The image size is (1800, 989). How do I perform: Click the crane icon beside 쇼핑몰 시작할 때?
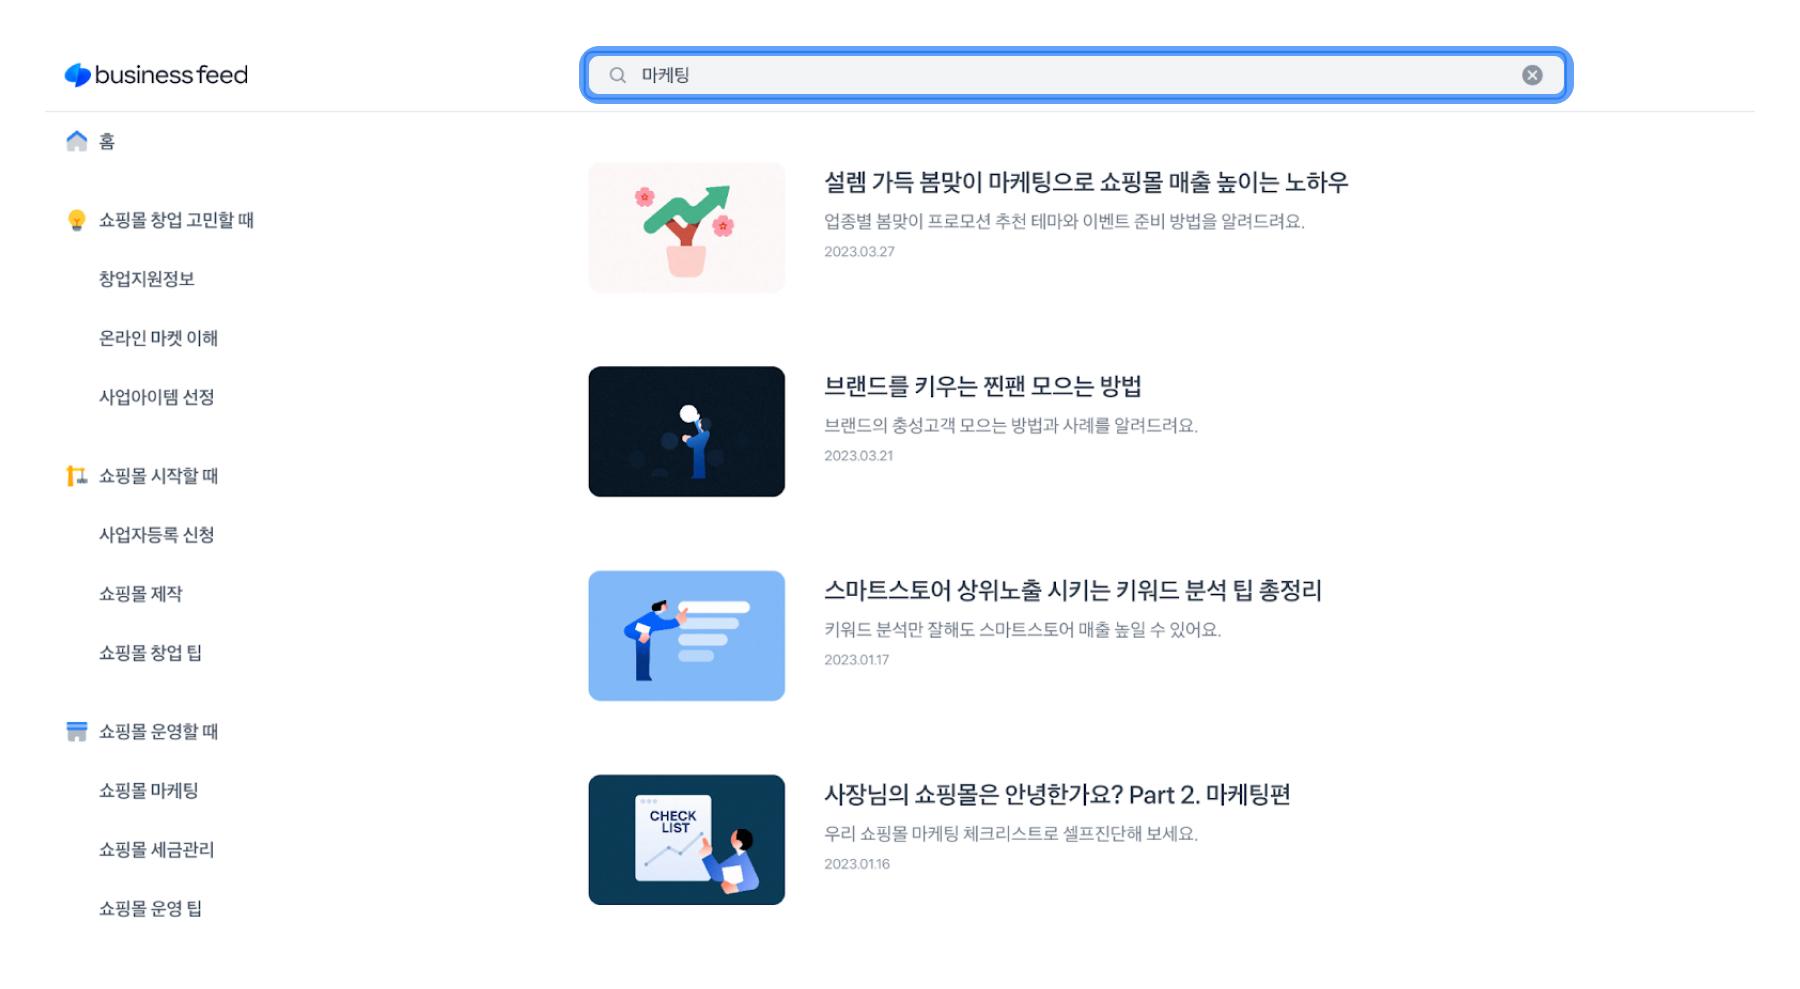point(76,476)
